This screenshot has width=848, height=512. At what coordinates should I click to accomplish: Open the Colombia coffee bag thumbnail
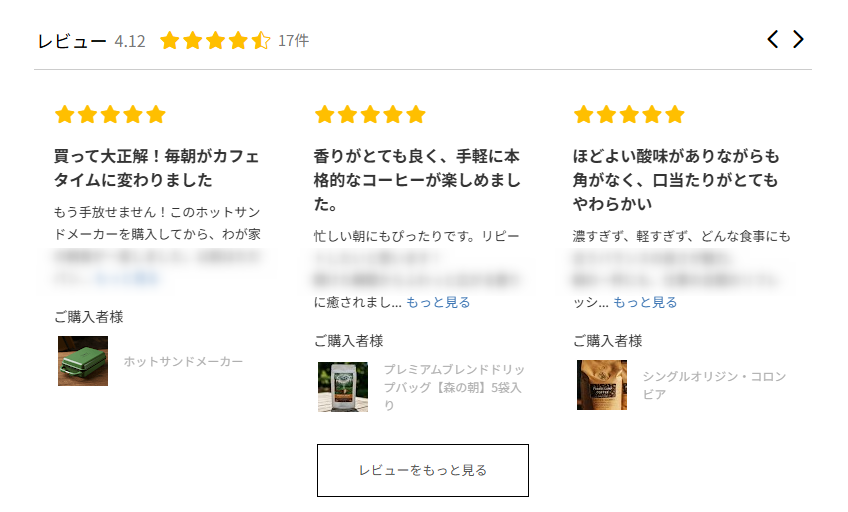click(x=602, y=385)
